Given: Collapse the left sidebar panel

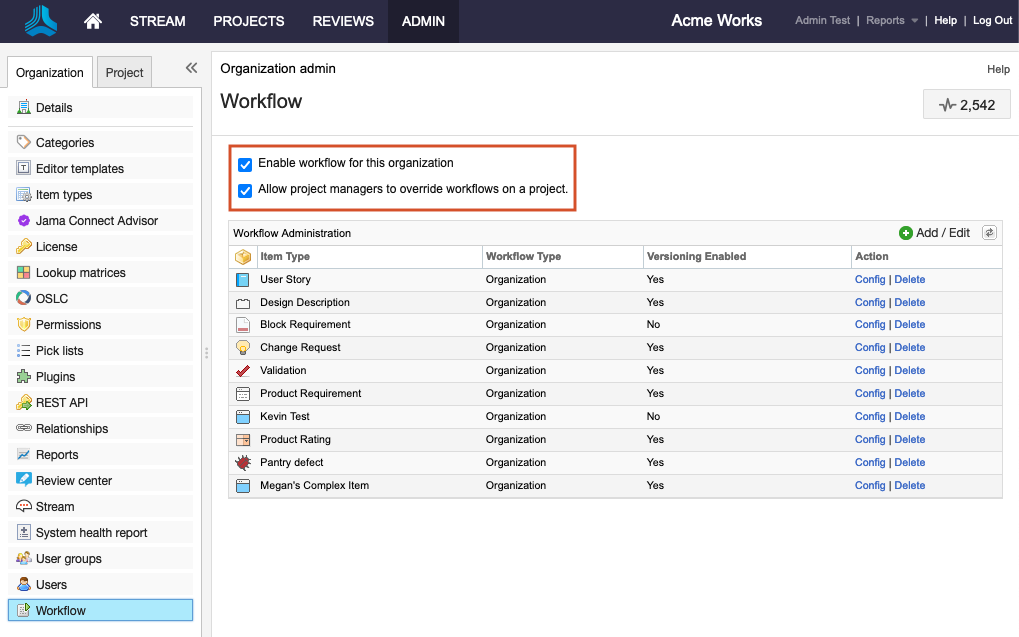Looking at the screenshot, I should [191, 68].
